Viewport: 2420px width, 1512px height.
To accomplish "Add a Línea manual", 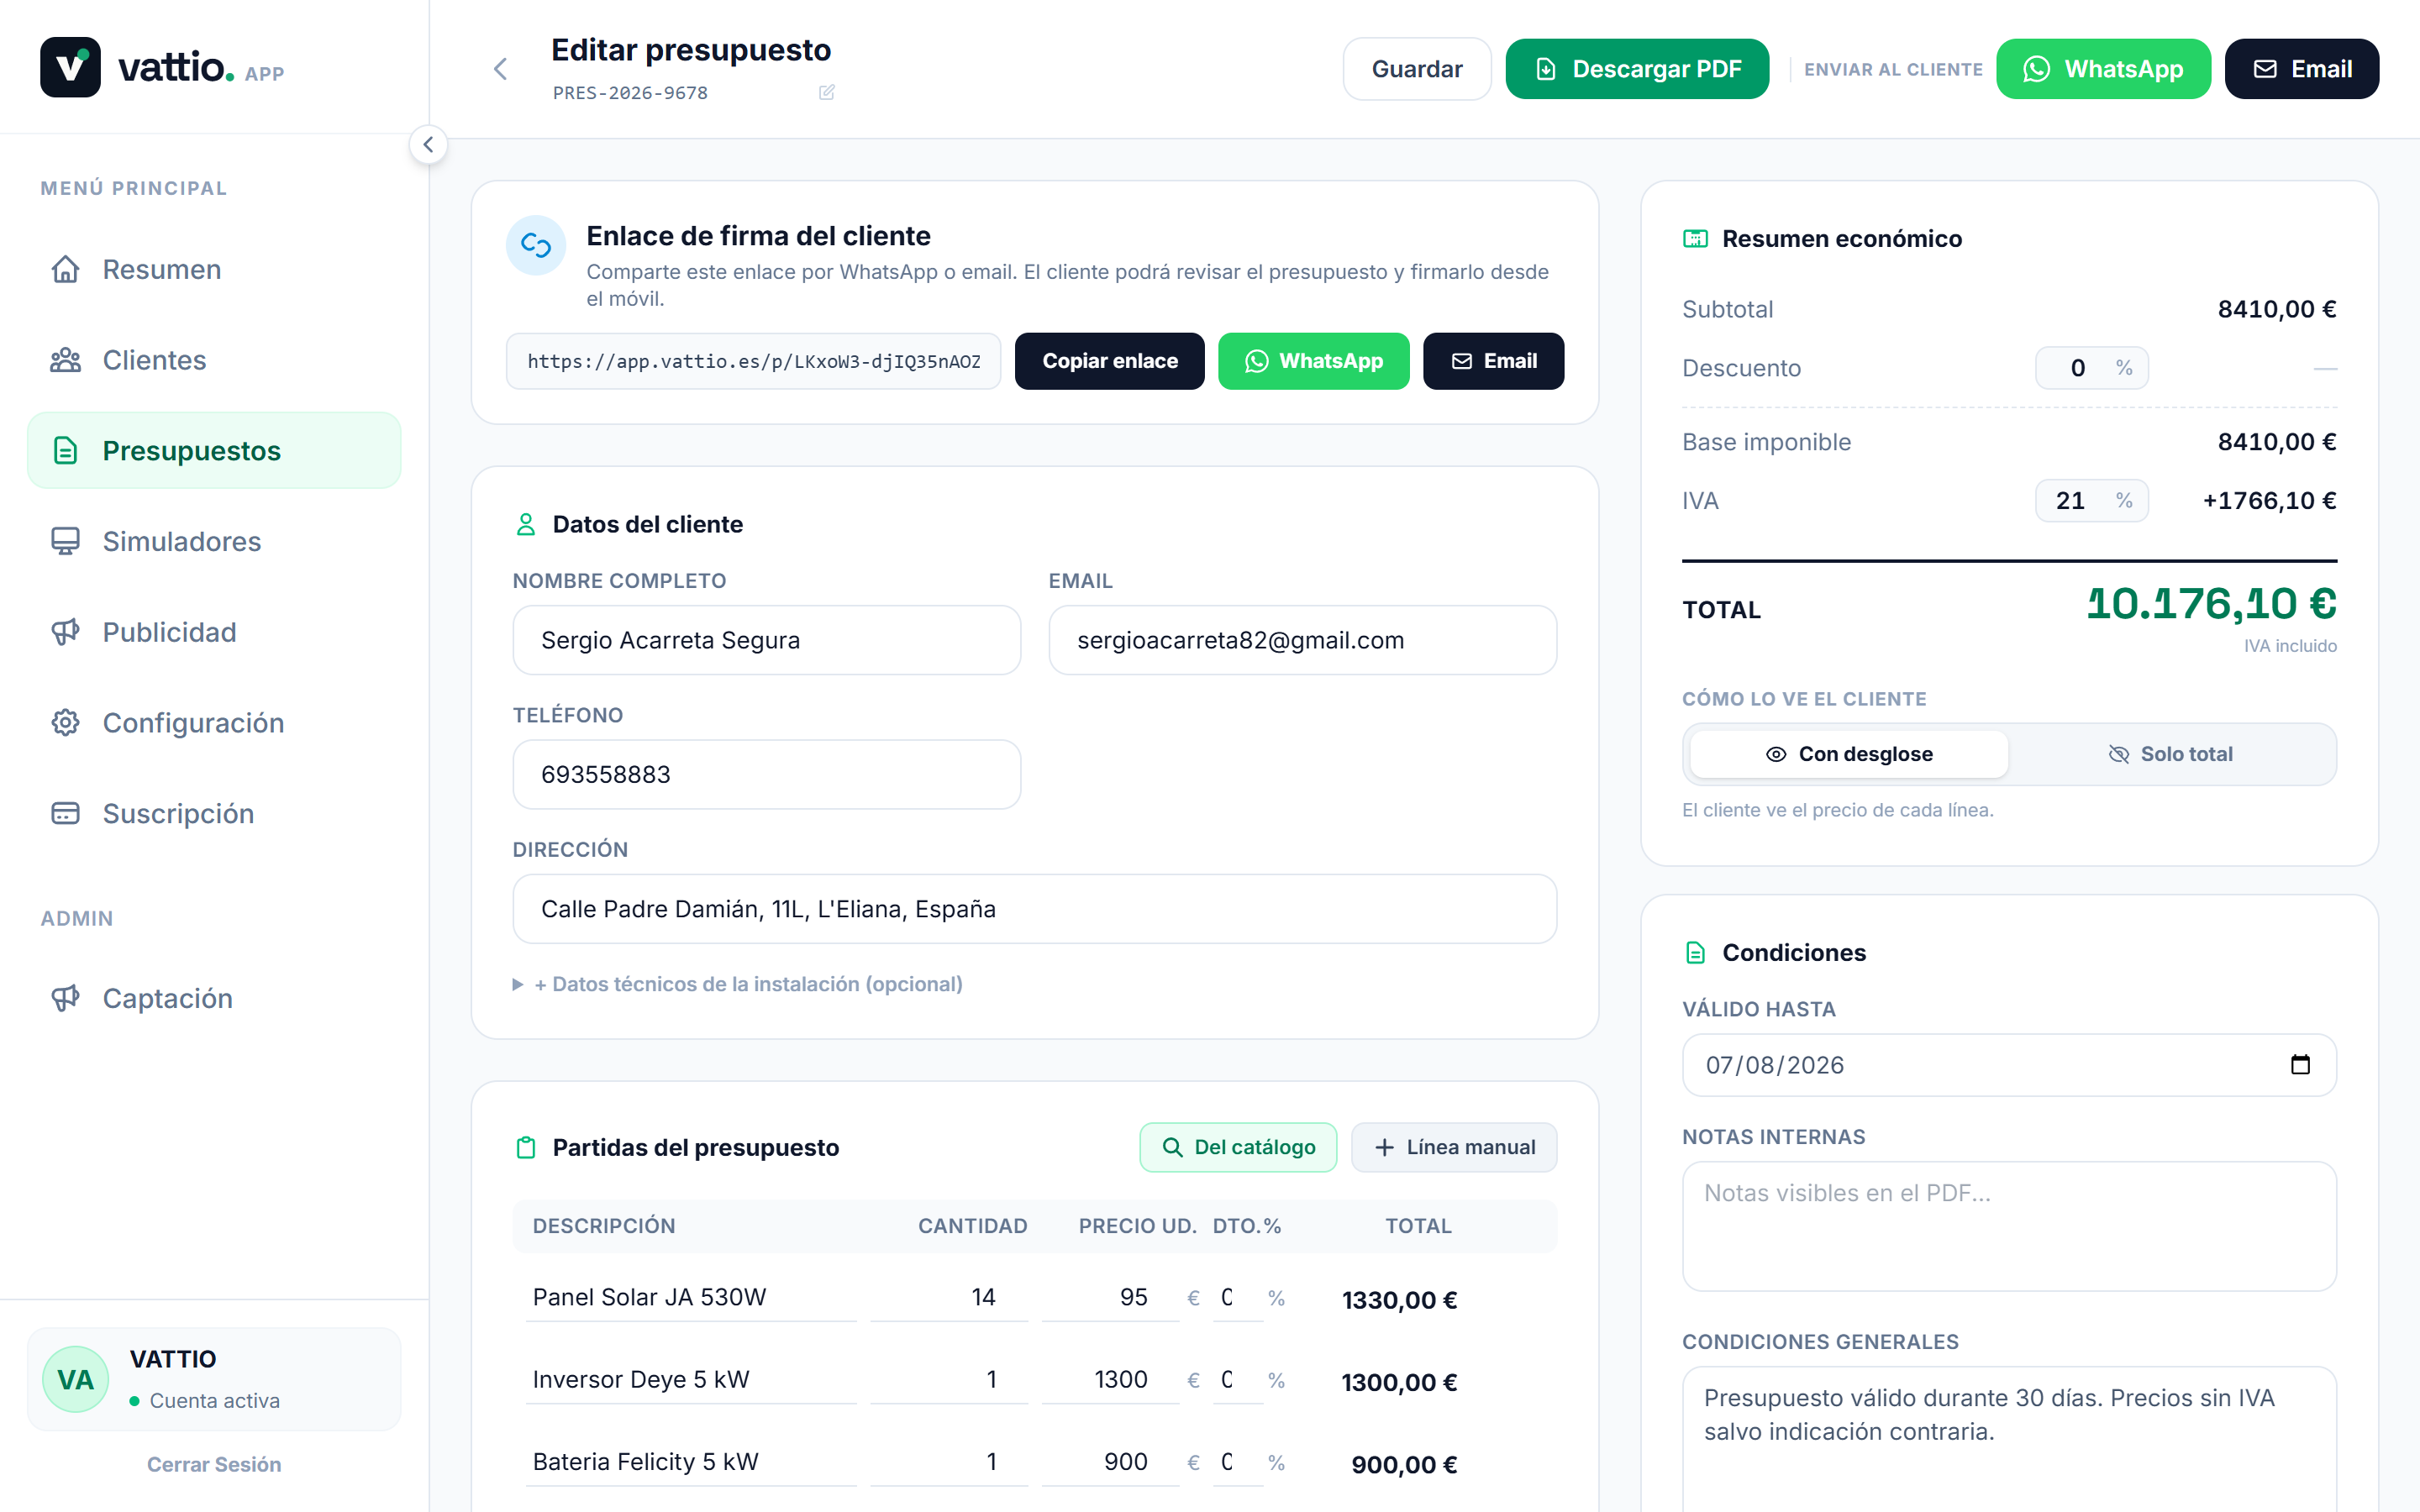I will pos(1454,1147).
